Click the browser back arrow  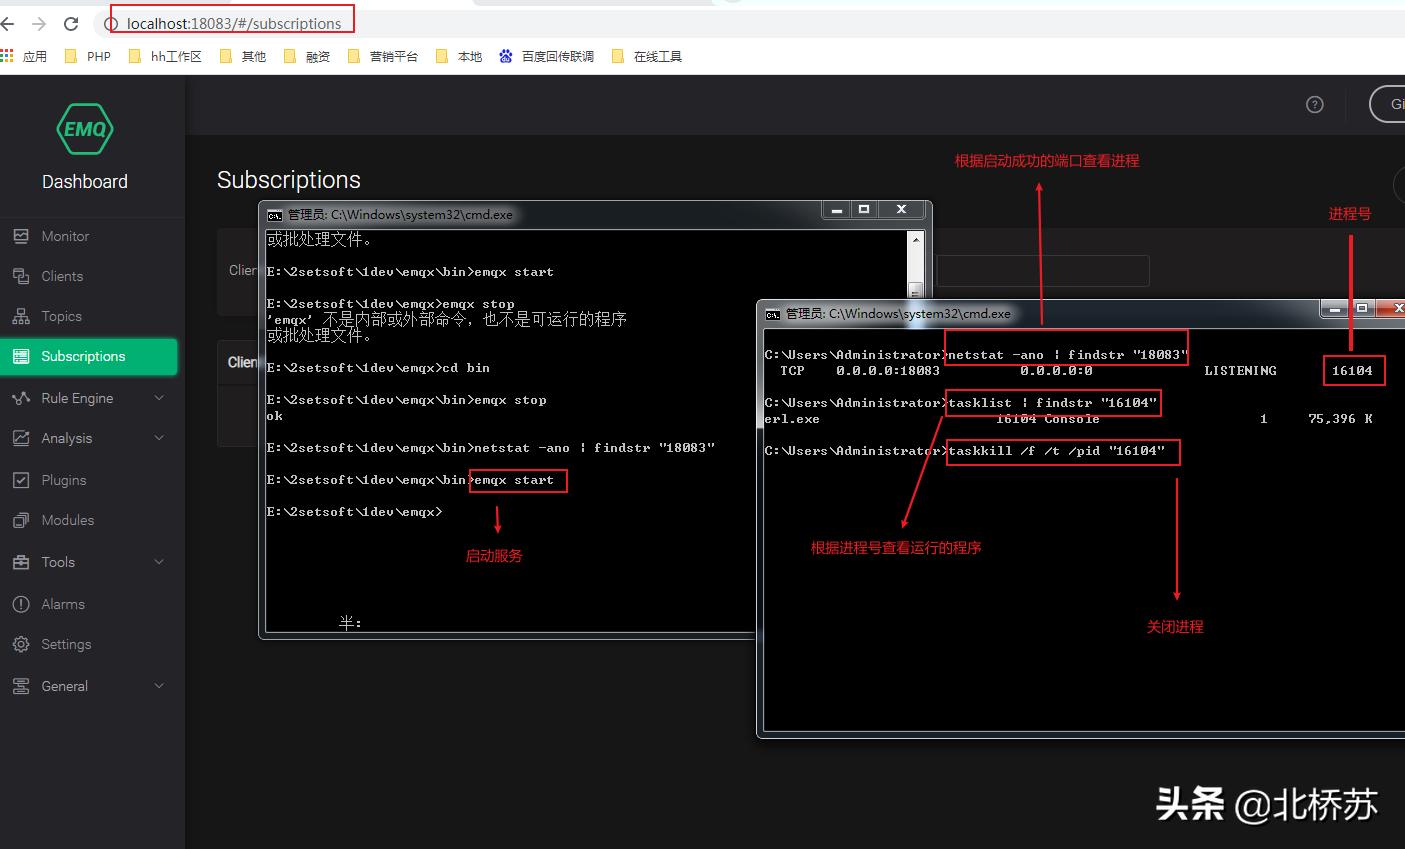pos(8,23)
